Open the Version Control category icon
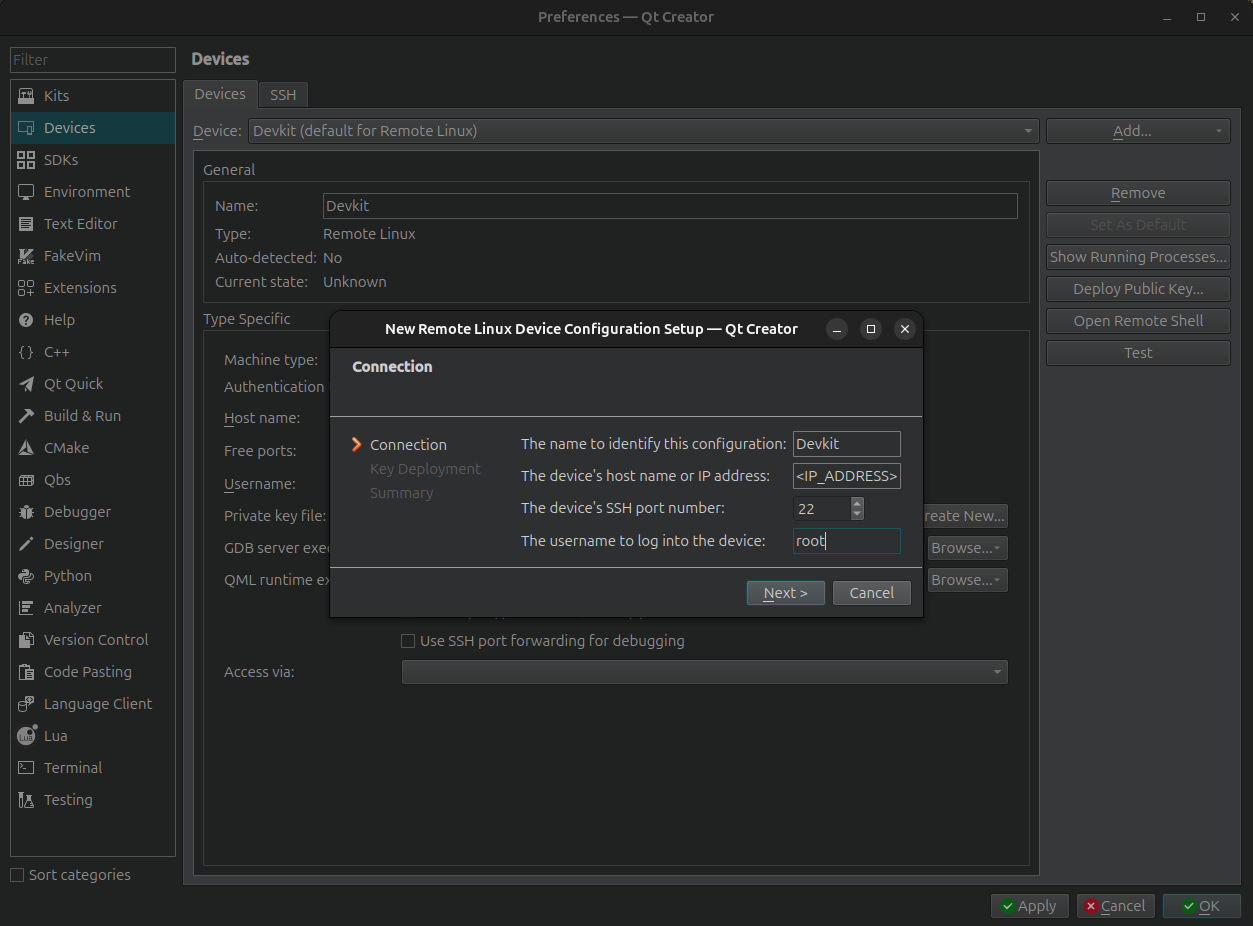 (x=26, y=640)
